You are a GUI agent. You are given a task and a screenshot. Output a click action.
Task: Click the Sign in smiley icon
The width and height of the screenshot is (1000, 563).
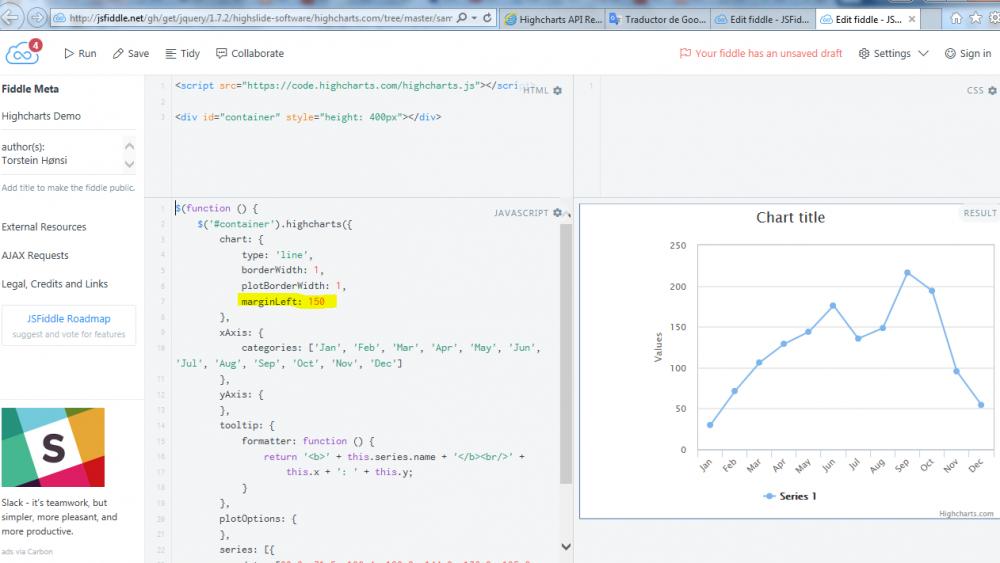click(950, 54)
